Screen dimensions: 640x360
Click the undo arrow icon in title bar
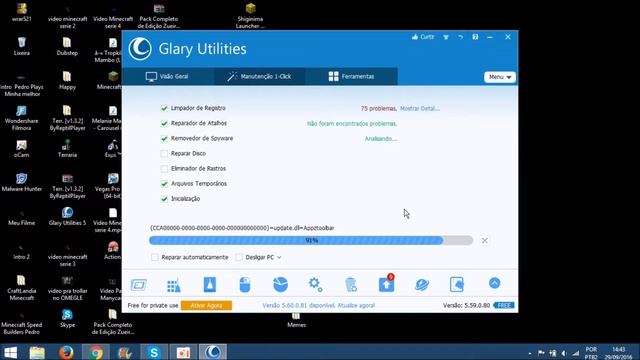[x=460, y=37]
